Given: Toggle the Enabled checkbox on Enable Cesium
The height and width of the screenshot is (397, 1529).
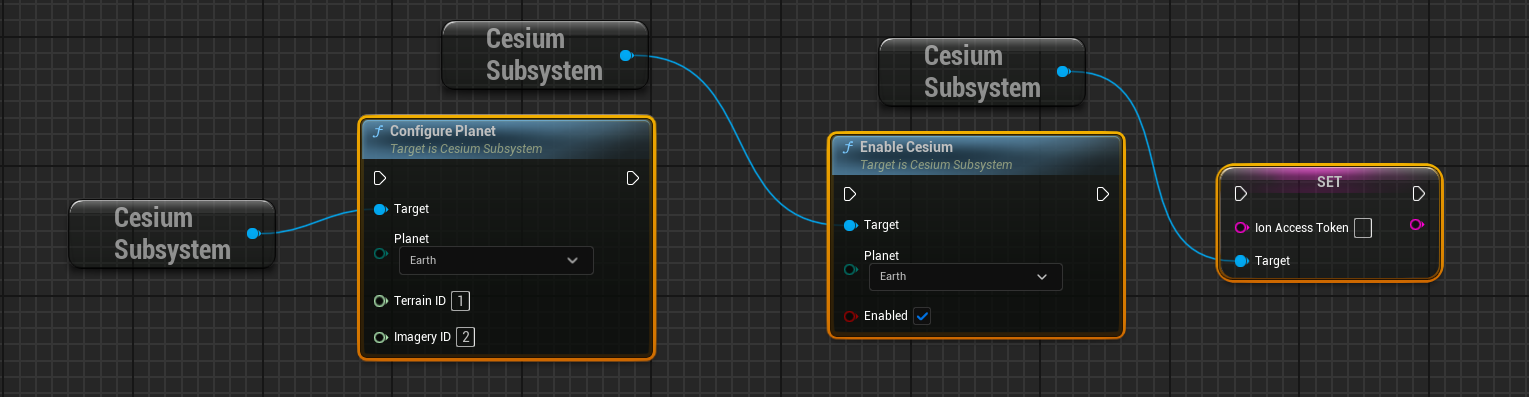Looking at the screenshot, I should pos(923,316).
